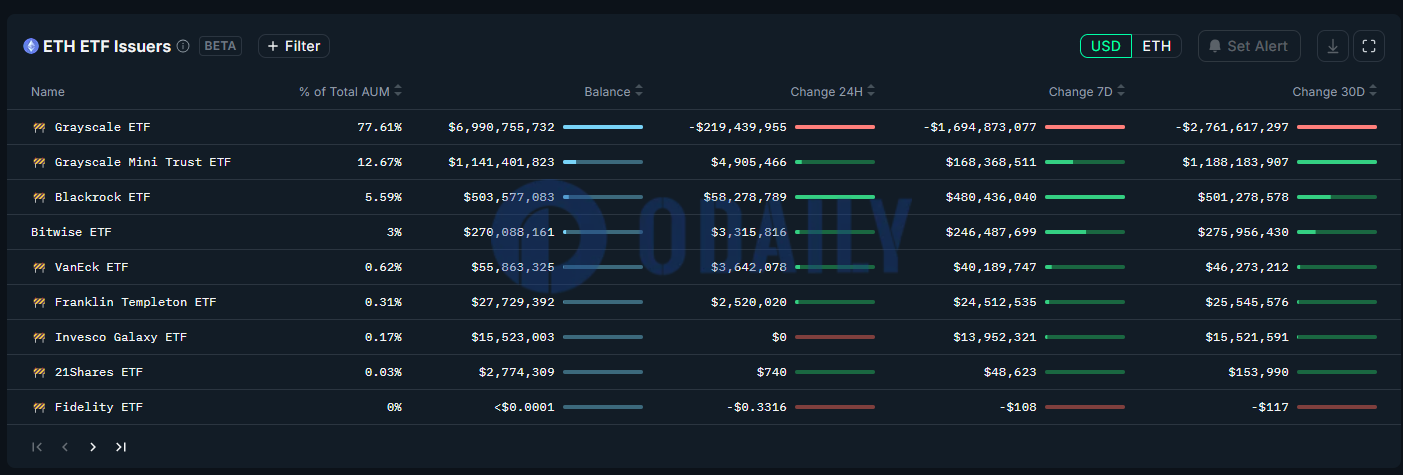Sort by the Change 24H column
Image resolution: width=1403 pixels, height=475 pixels.
[x=833, y=91]
